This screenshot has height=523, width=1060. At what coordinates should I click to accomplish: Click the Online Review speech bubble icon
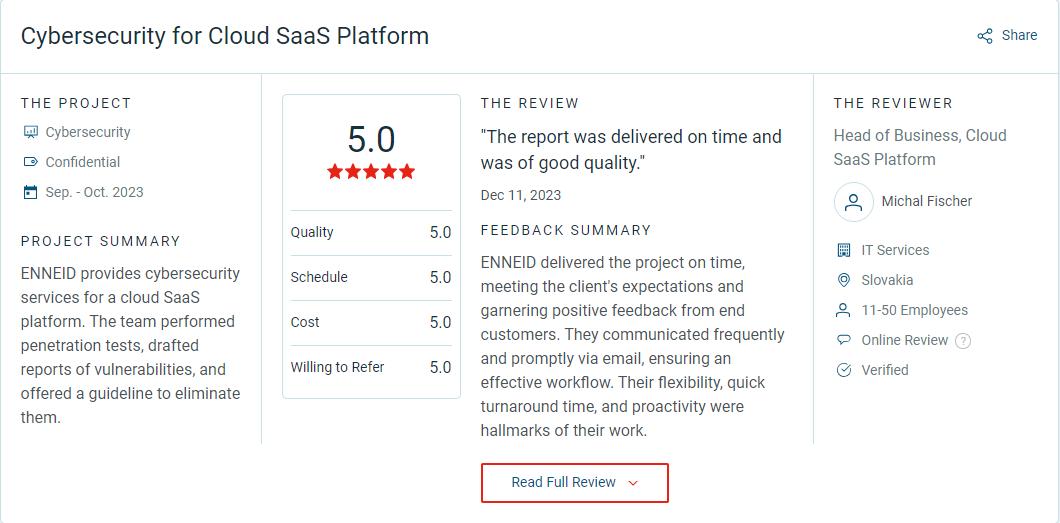[843, 340]
